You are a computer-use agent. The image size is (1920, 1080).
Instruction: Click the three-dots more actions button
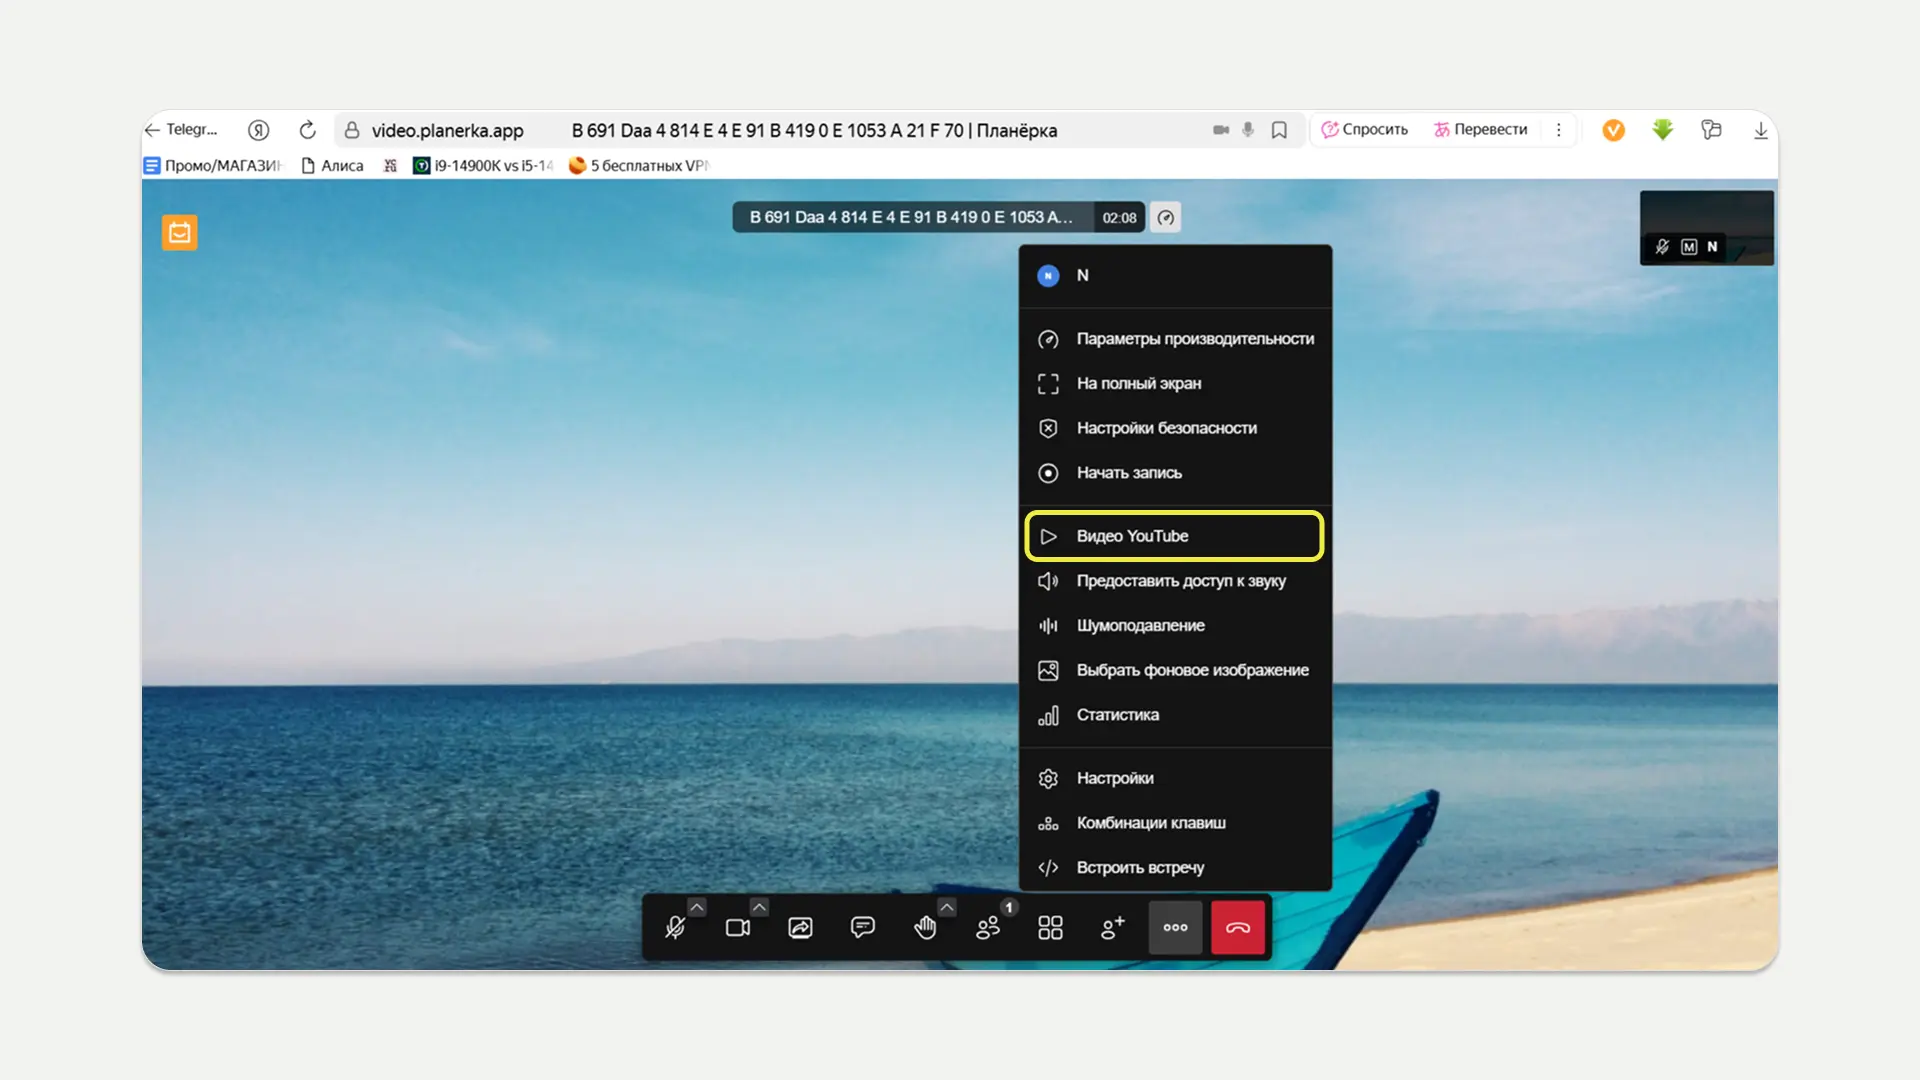click(x=1175, y=928)
